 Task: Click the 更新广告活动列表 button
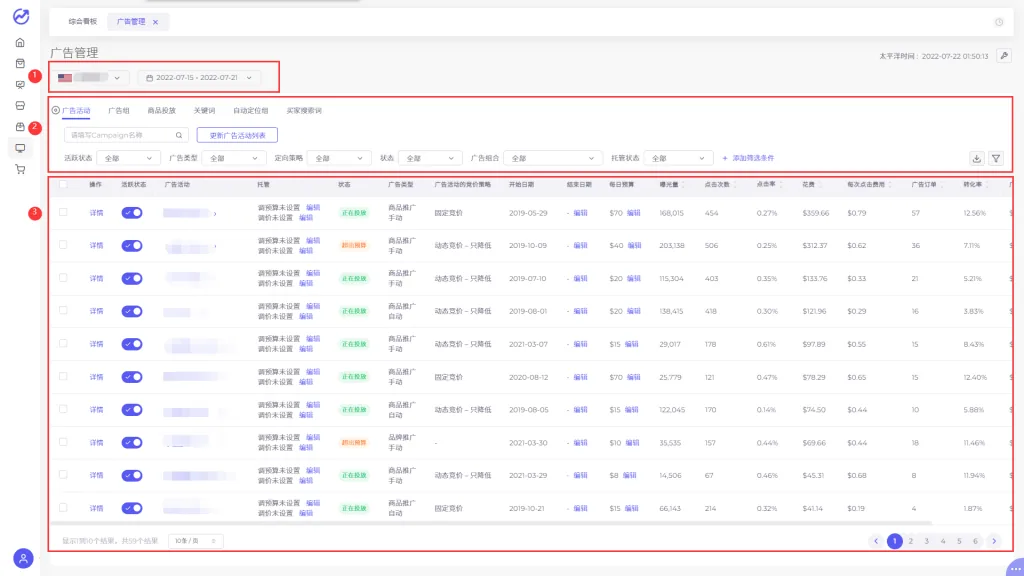pos(237,135)
